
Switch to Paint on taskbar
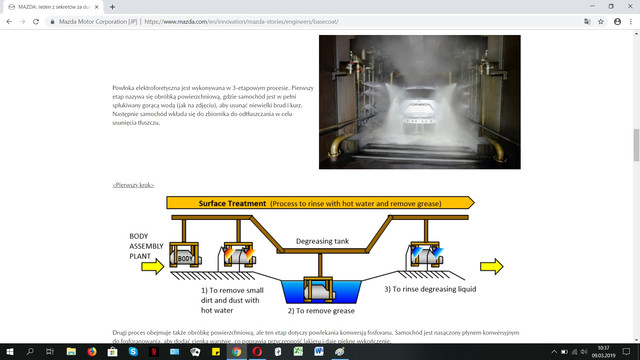340,351
